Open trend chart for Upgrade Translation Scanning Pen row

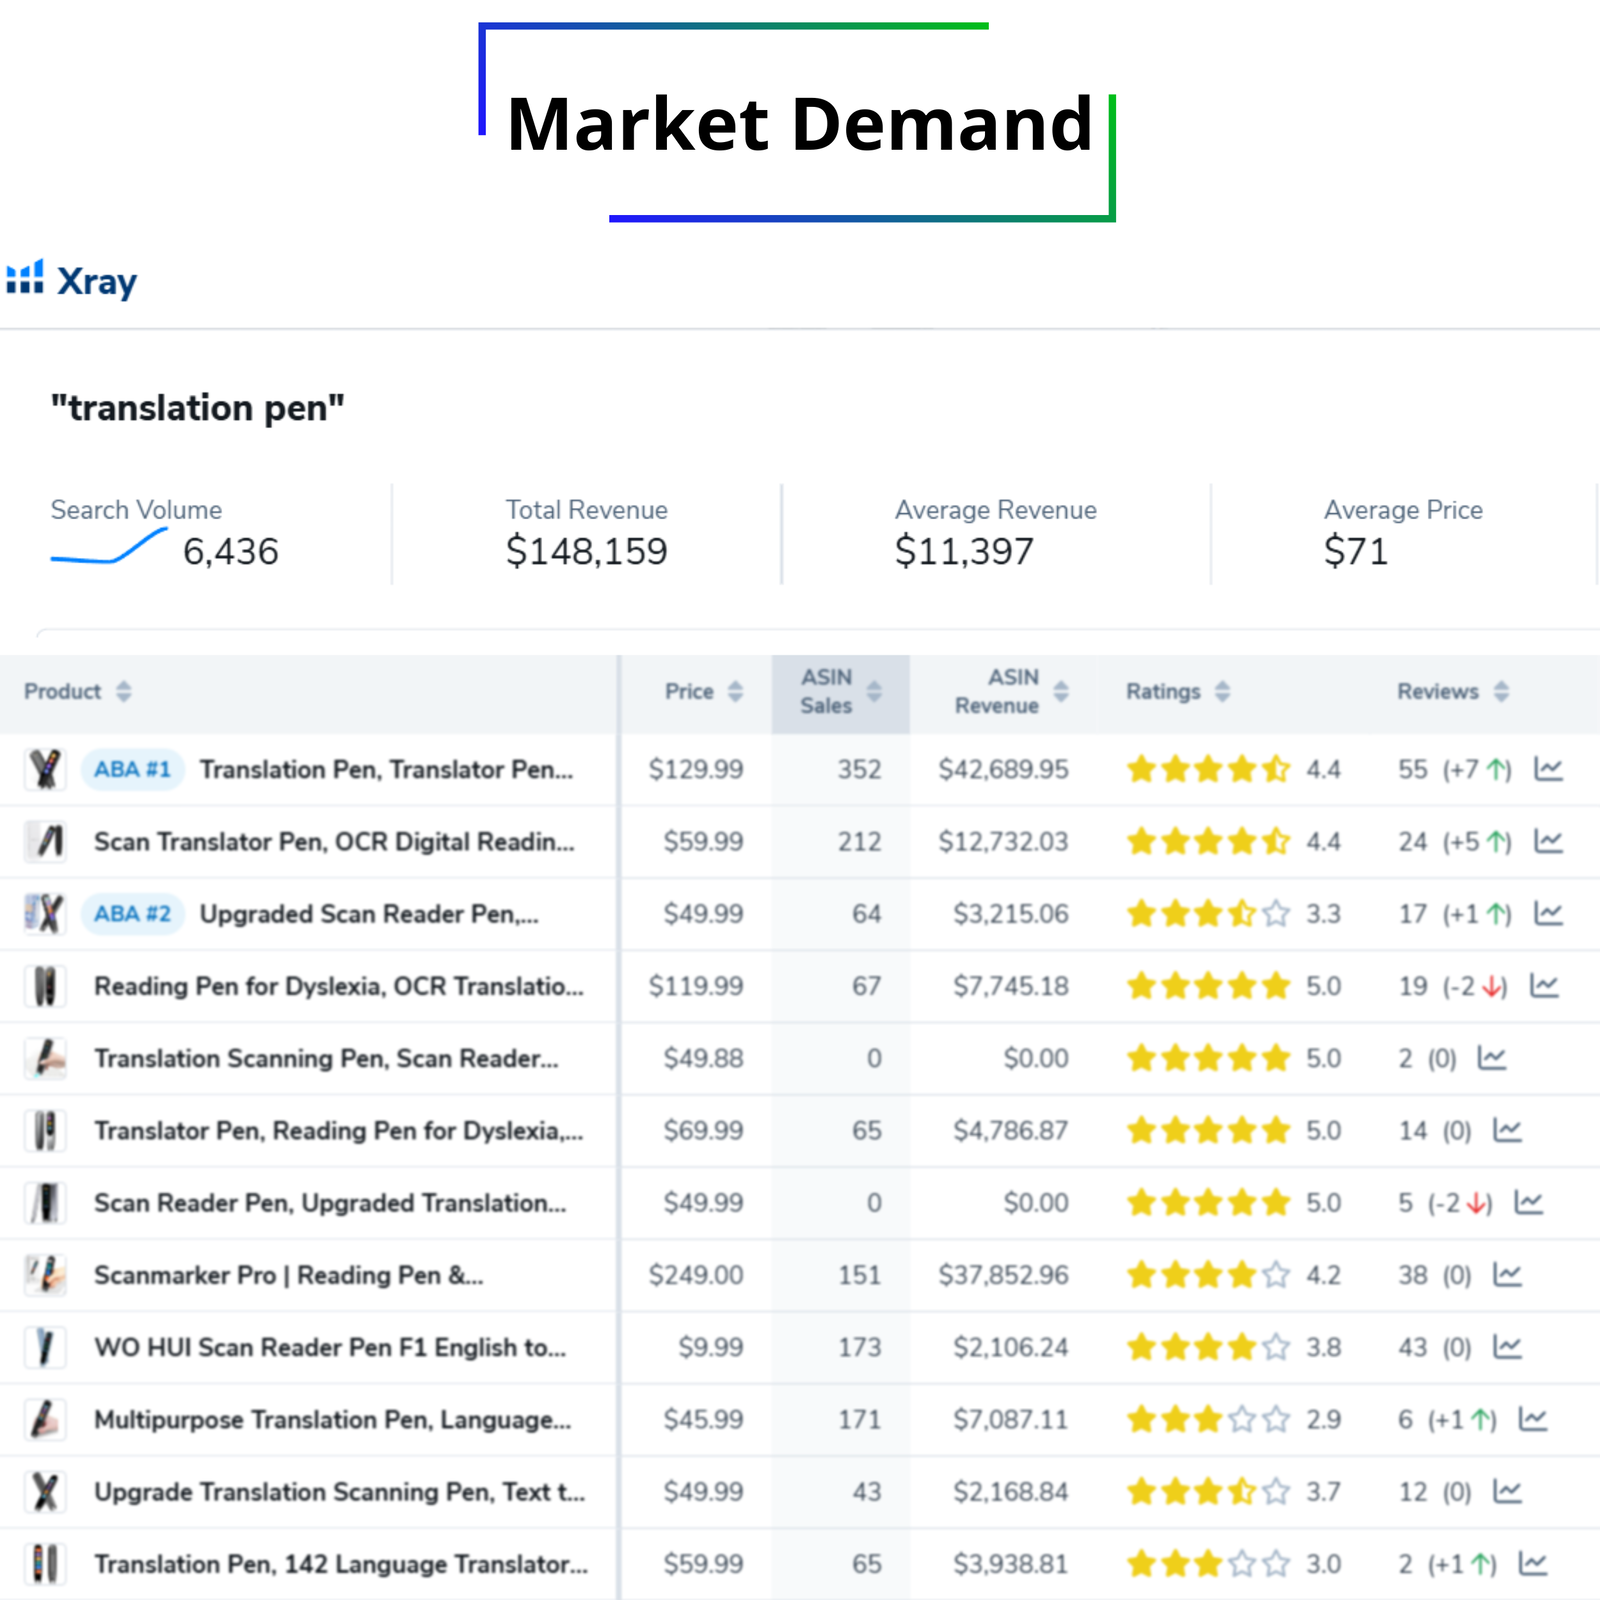coord(1507,1491)
